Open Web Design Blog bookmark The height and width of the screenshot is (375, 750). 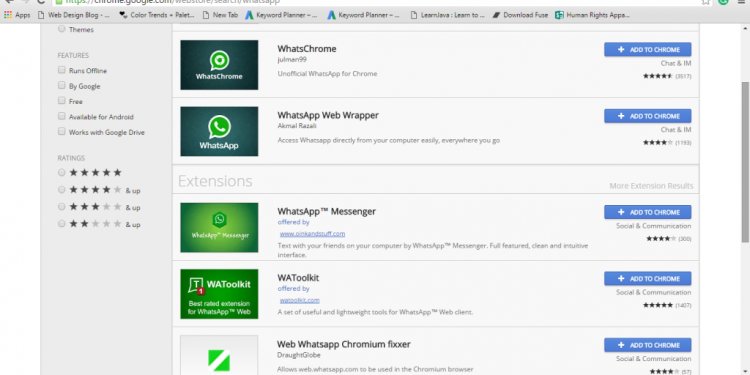[x=74, y=15]
